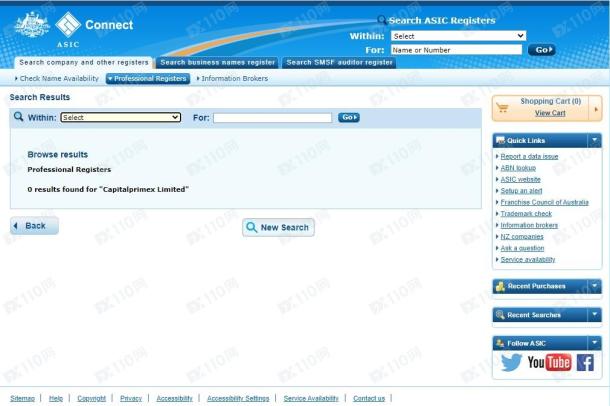Collapse the Quick Links panel
The width and height of the screenshot is (610, 406).
click(594, 140)
